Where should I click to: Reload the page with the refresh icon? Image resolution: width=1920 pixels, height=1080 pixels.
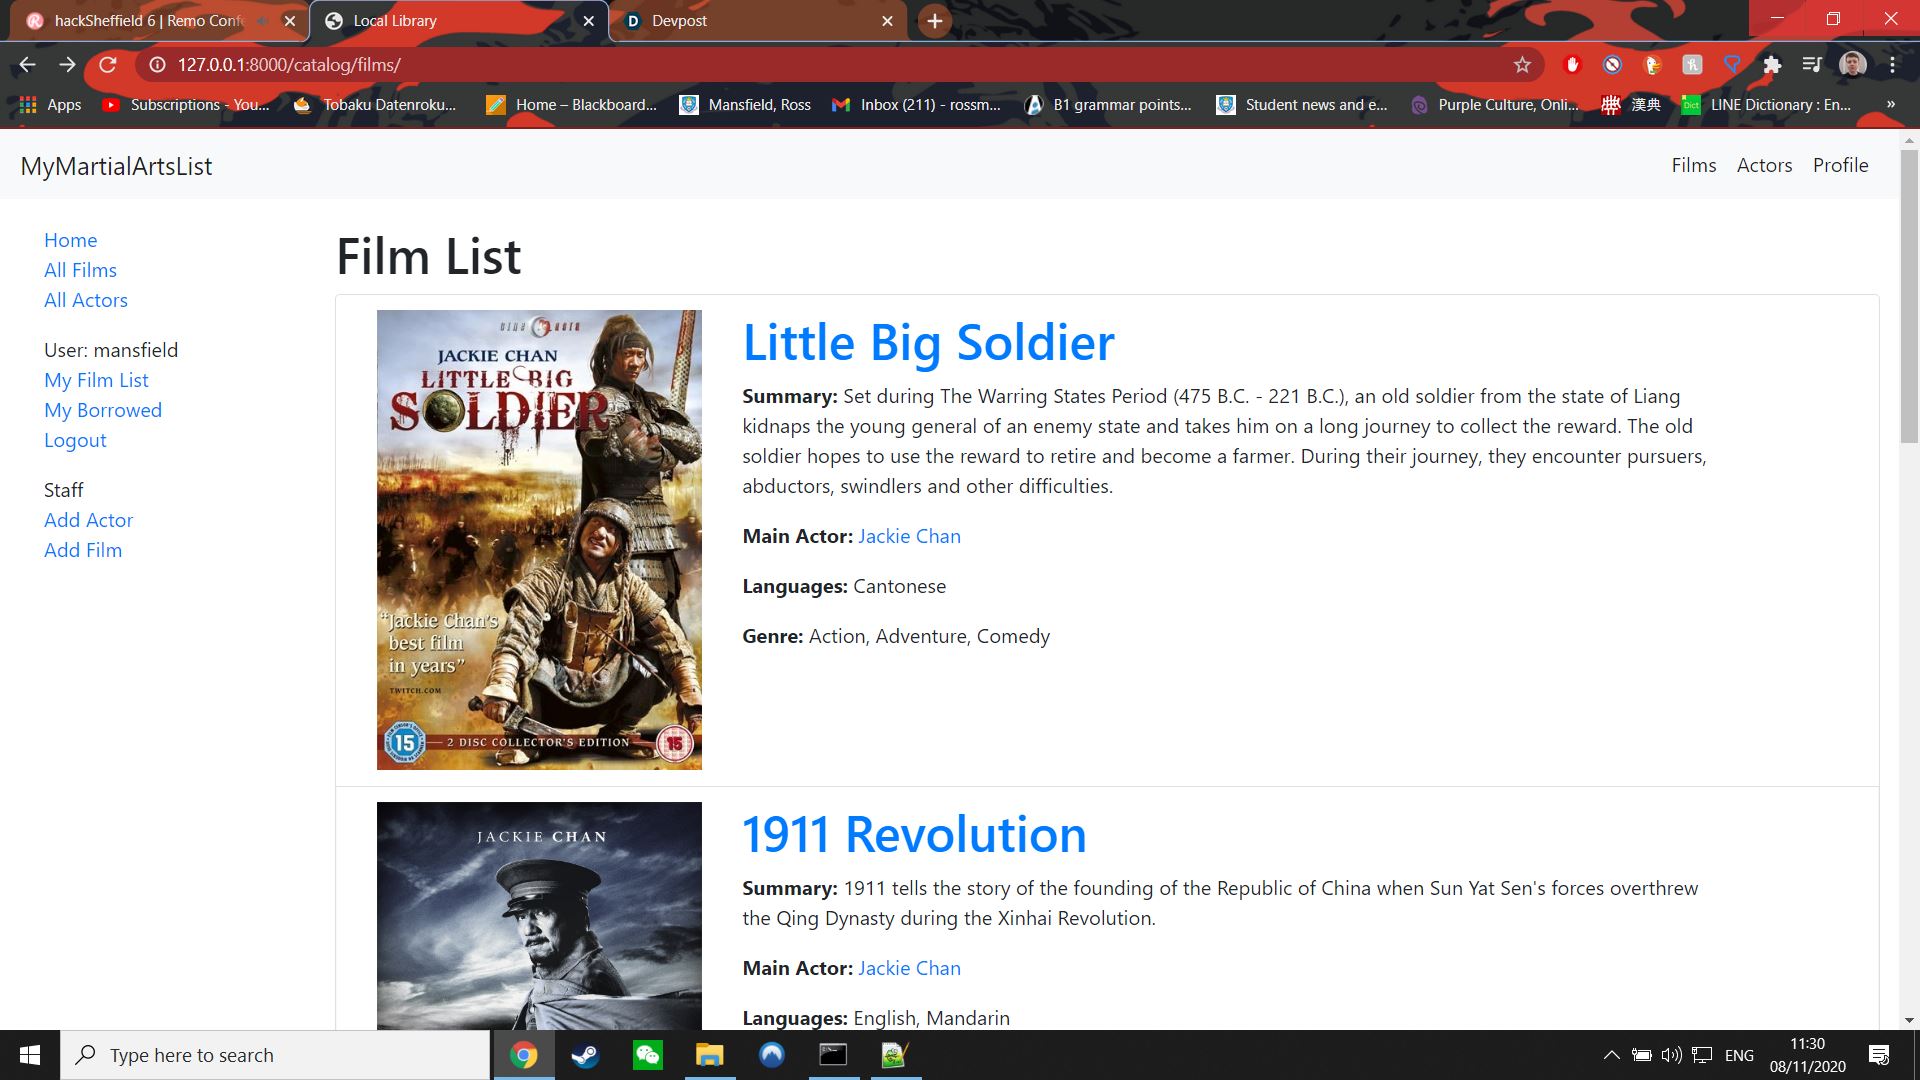tap(108, 65)
